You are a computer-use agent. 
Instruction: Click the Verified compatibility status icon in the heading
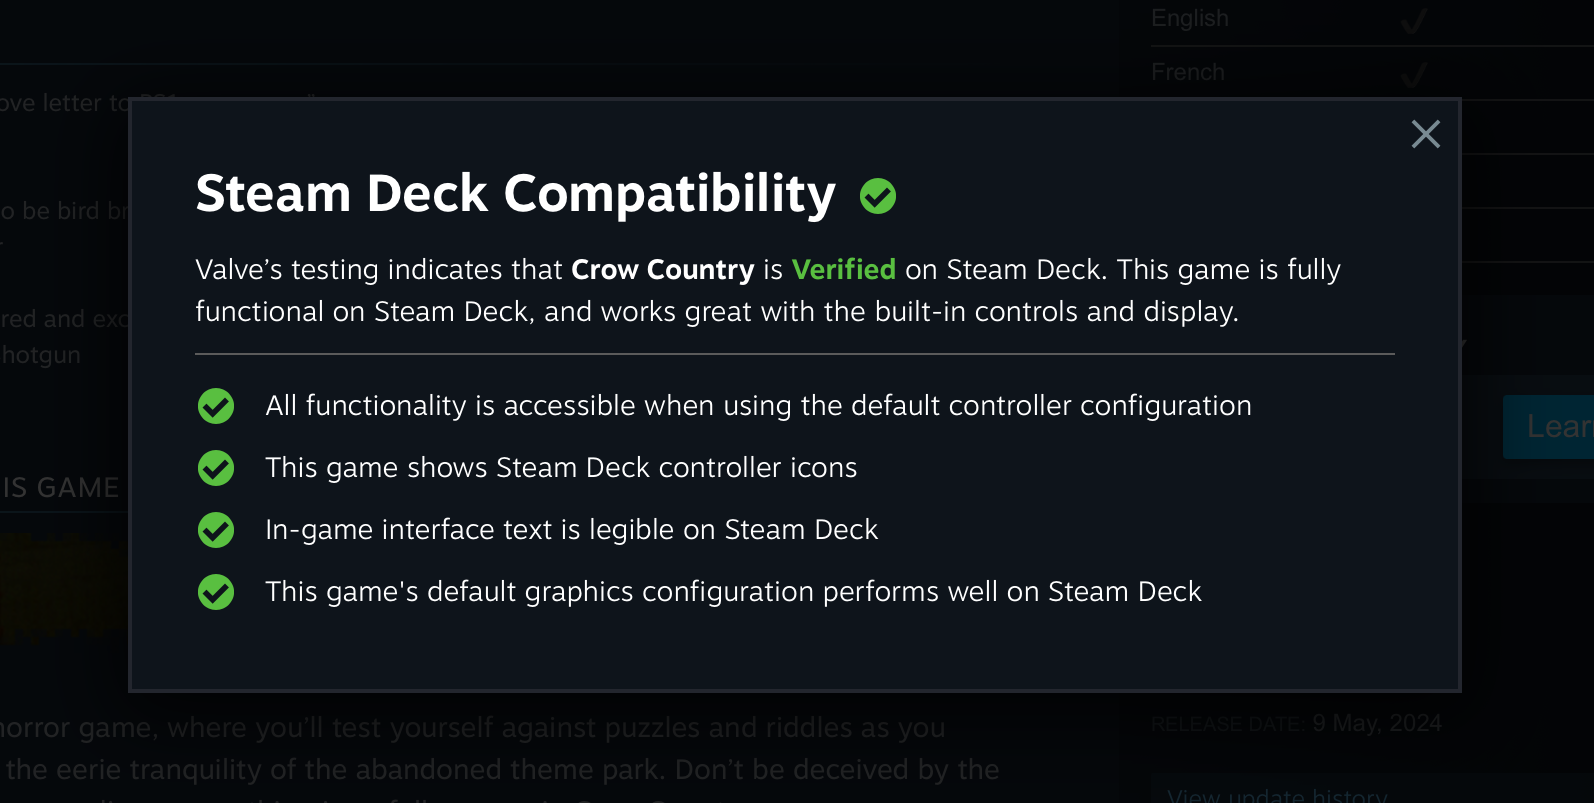click(878, 196)
